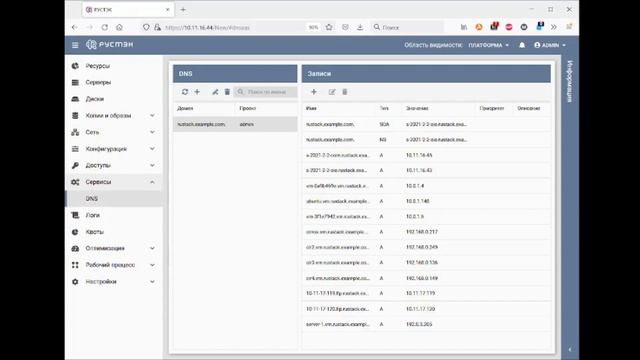Select record with value 10.11.17.119

click(426, 293)
